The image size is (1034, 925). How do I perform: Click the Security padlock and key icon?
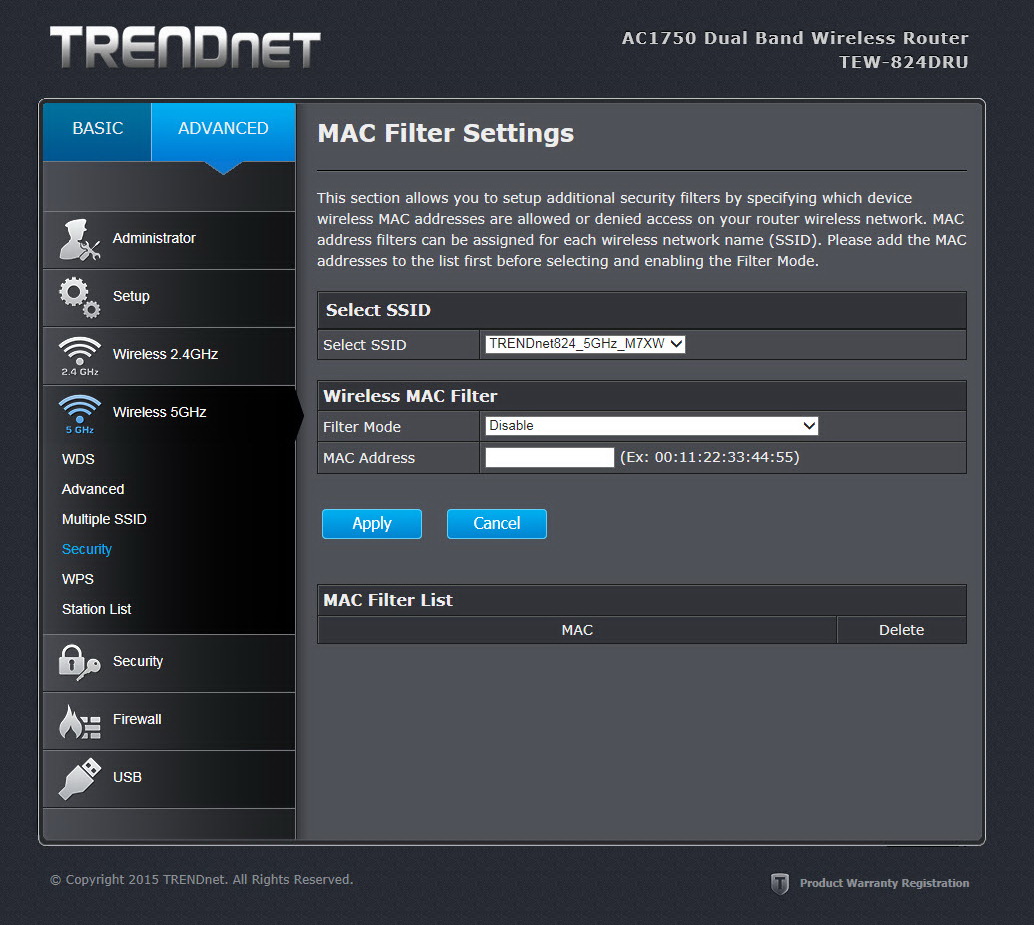coord(80,663)
